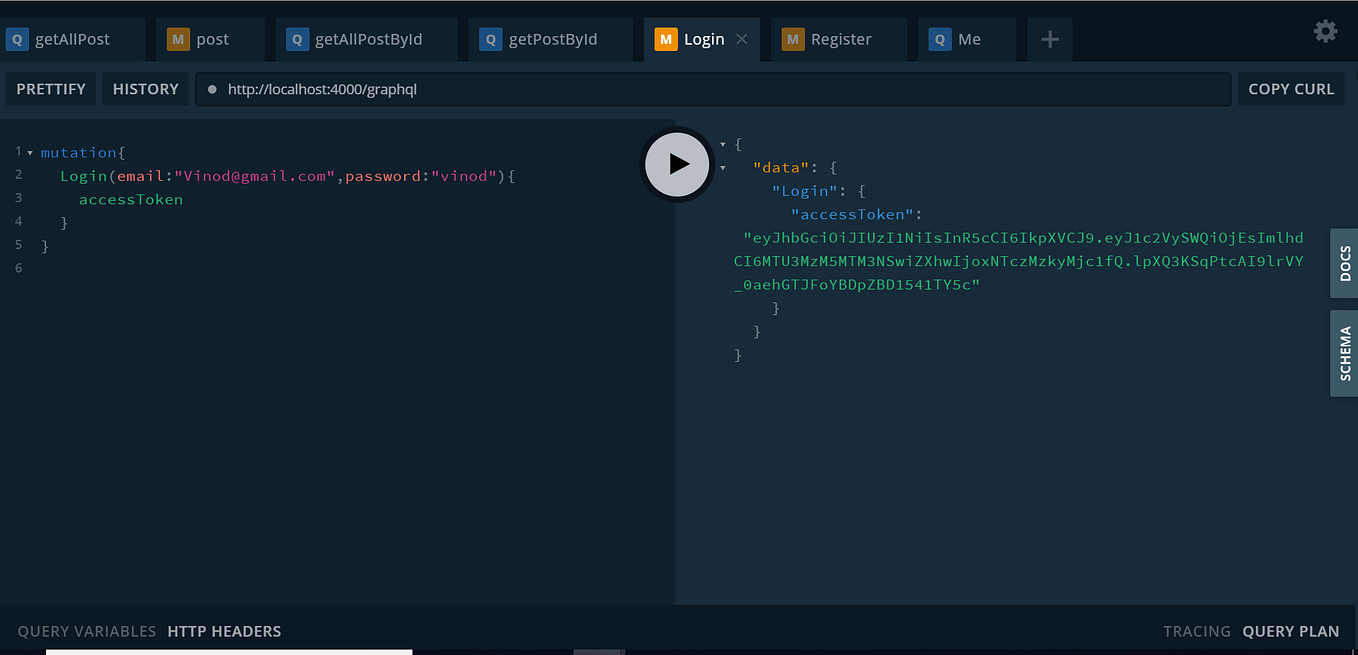
Task: Click the COPY CURL button
Action: tap(1291, 88)
